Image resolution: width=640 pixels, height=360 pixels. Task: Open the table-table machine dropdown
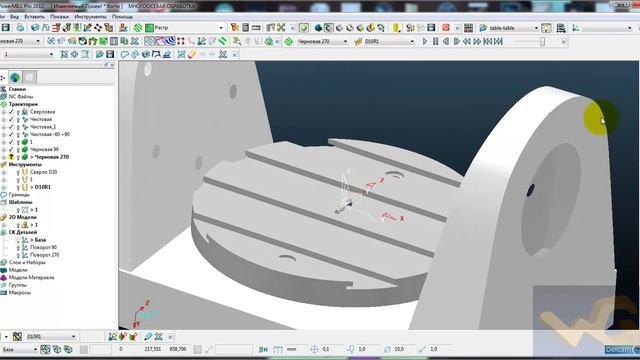click(x=536, y=28)
